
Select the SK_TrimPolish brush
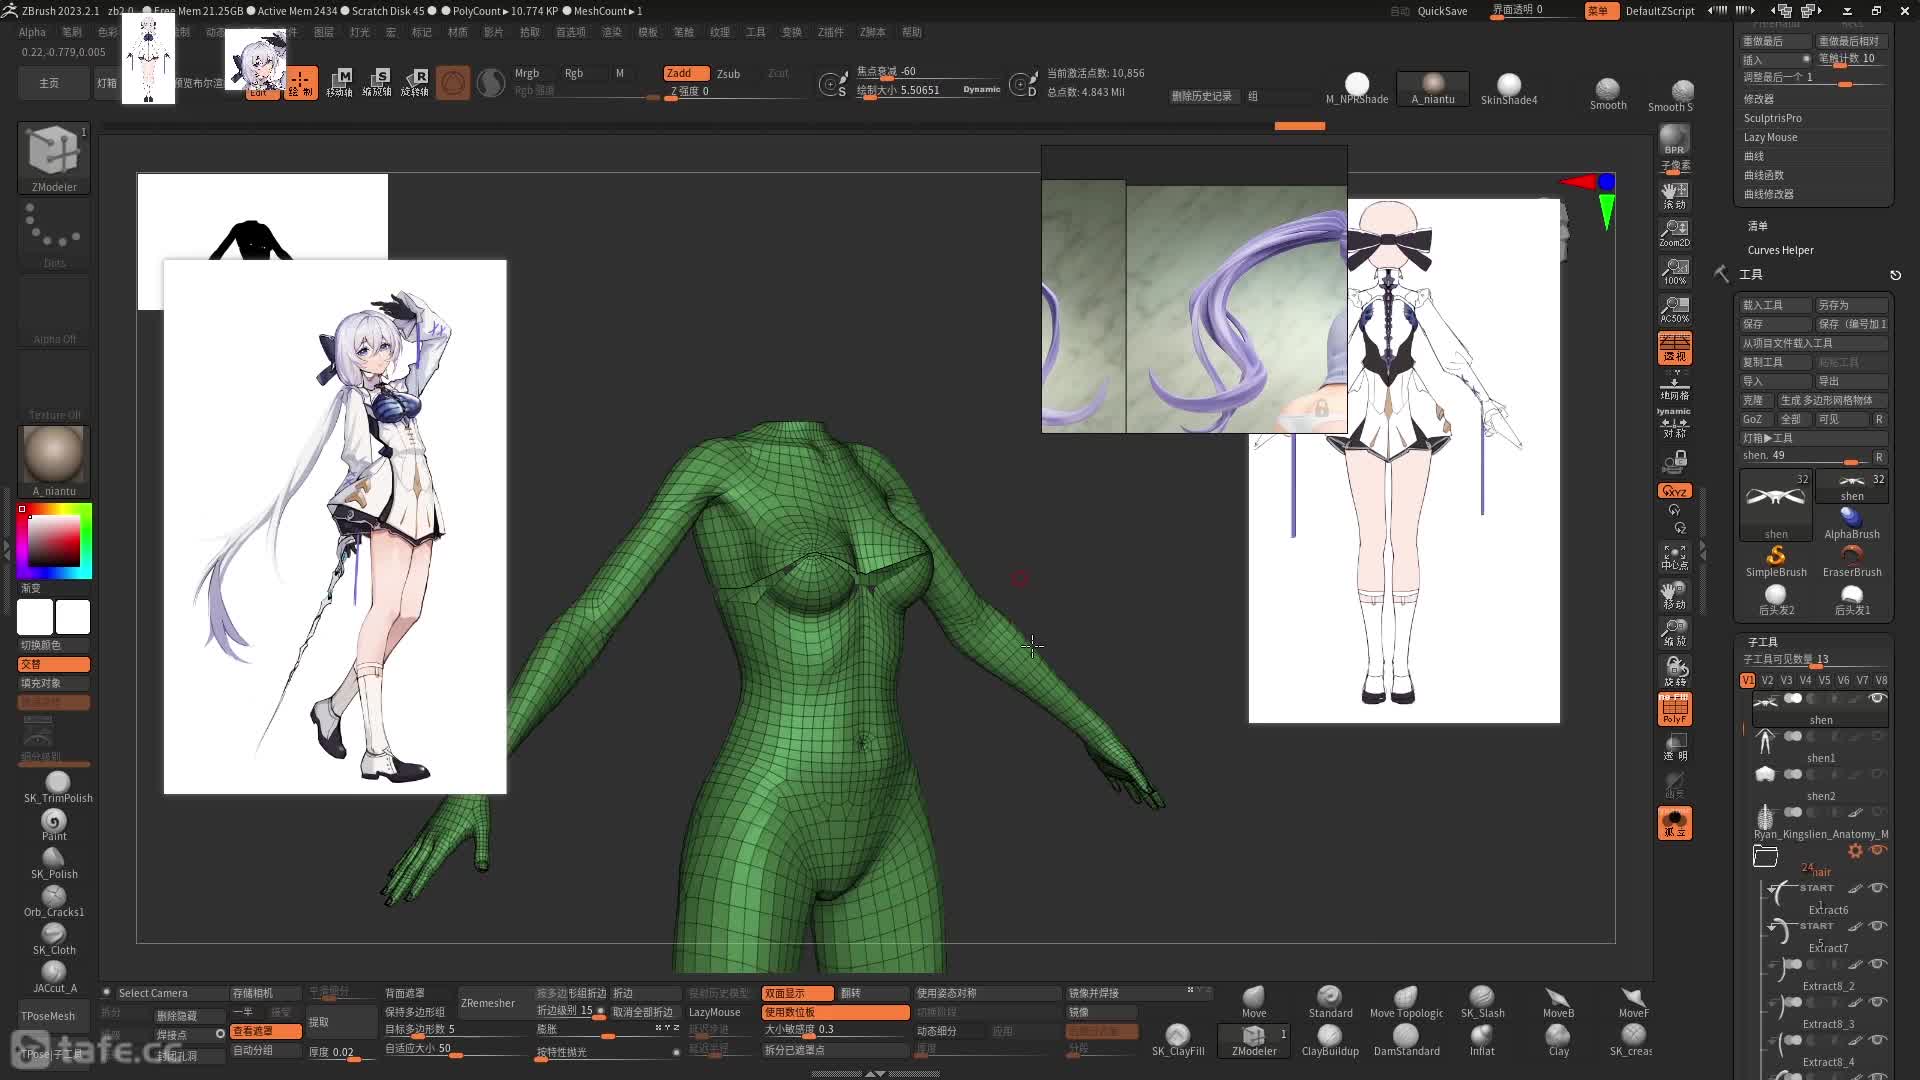coord(58,787)
